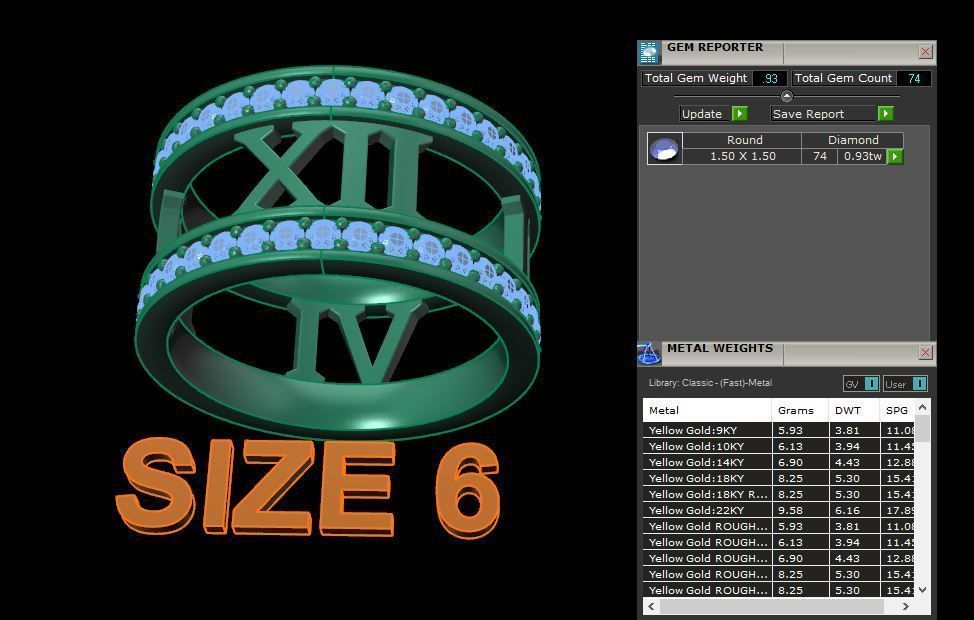
Task: Close the Gem Reporter panel
Action: point(925,52)
